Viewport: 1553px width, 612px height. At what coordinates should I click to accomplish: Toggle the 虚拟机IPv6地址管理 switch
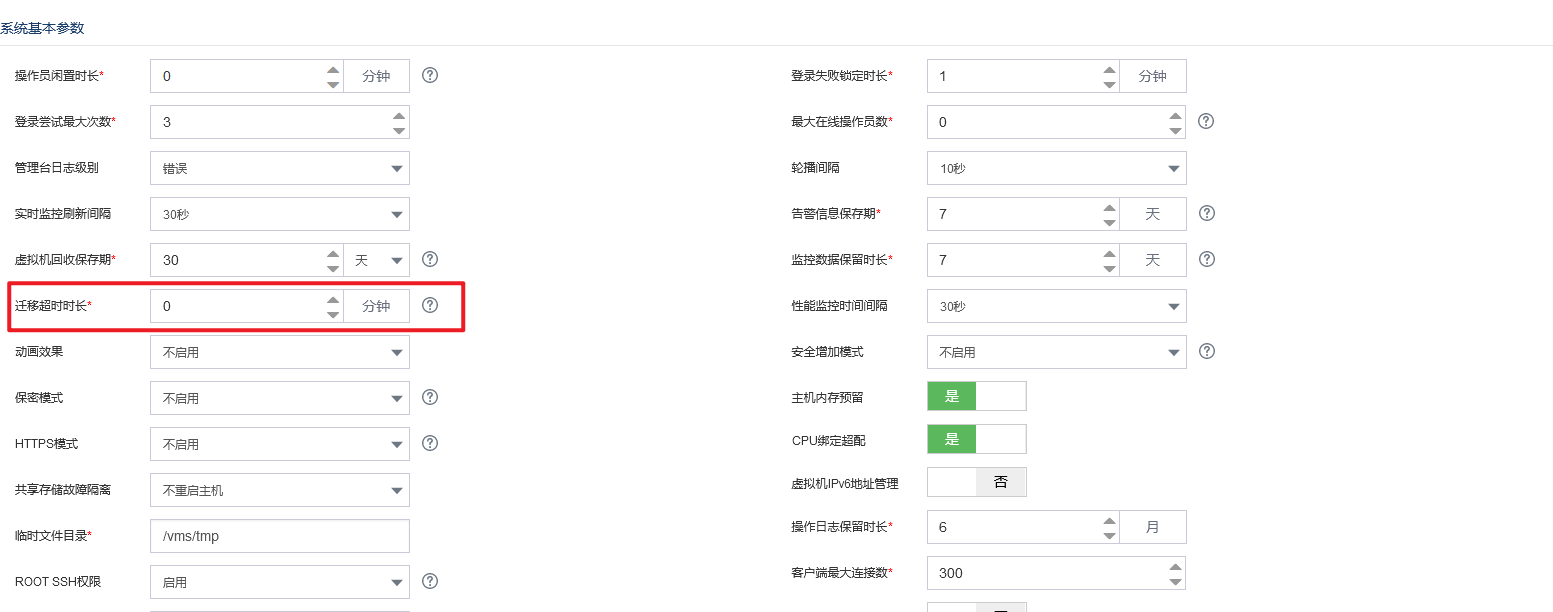(x=976, y=482)
